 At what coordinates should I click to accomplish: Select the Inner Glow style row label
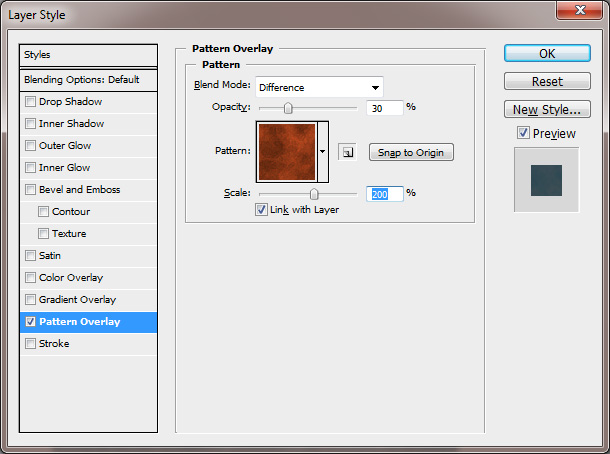pyautogui.click(x=65, y=168)
